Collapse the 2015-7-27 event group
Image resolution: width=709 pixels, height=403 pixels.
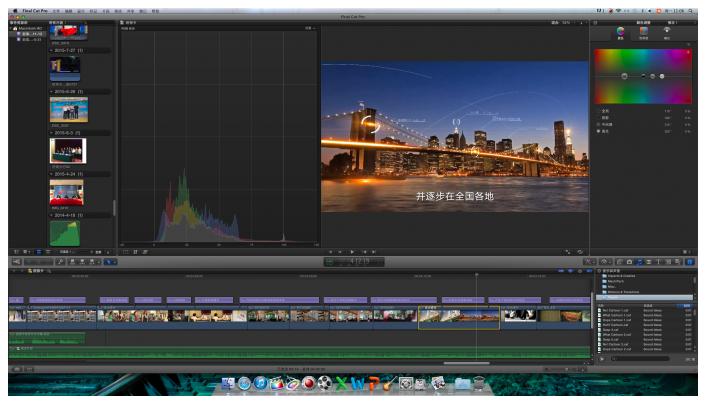(x=51, y=49)
